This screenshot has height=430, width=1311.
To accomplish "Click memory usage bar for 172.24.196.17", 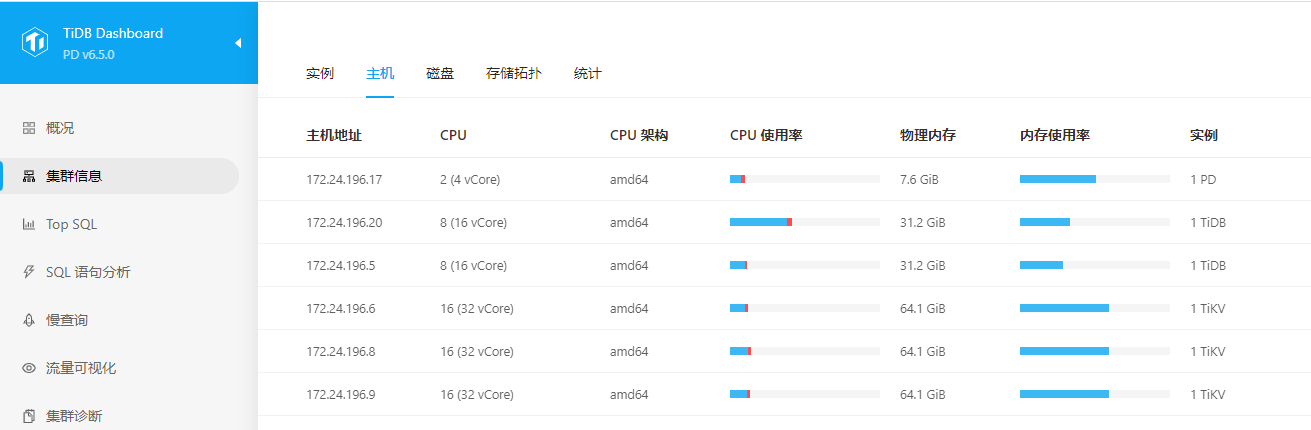I will tap(1095, 179).
